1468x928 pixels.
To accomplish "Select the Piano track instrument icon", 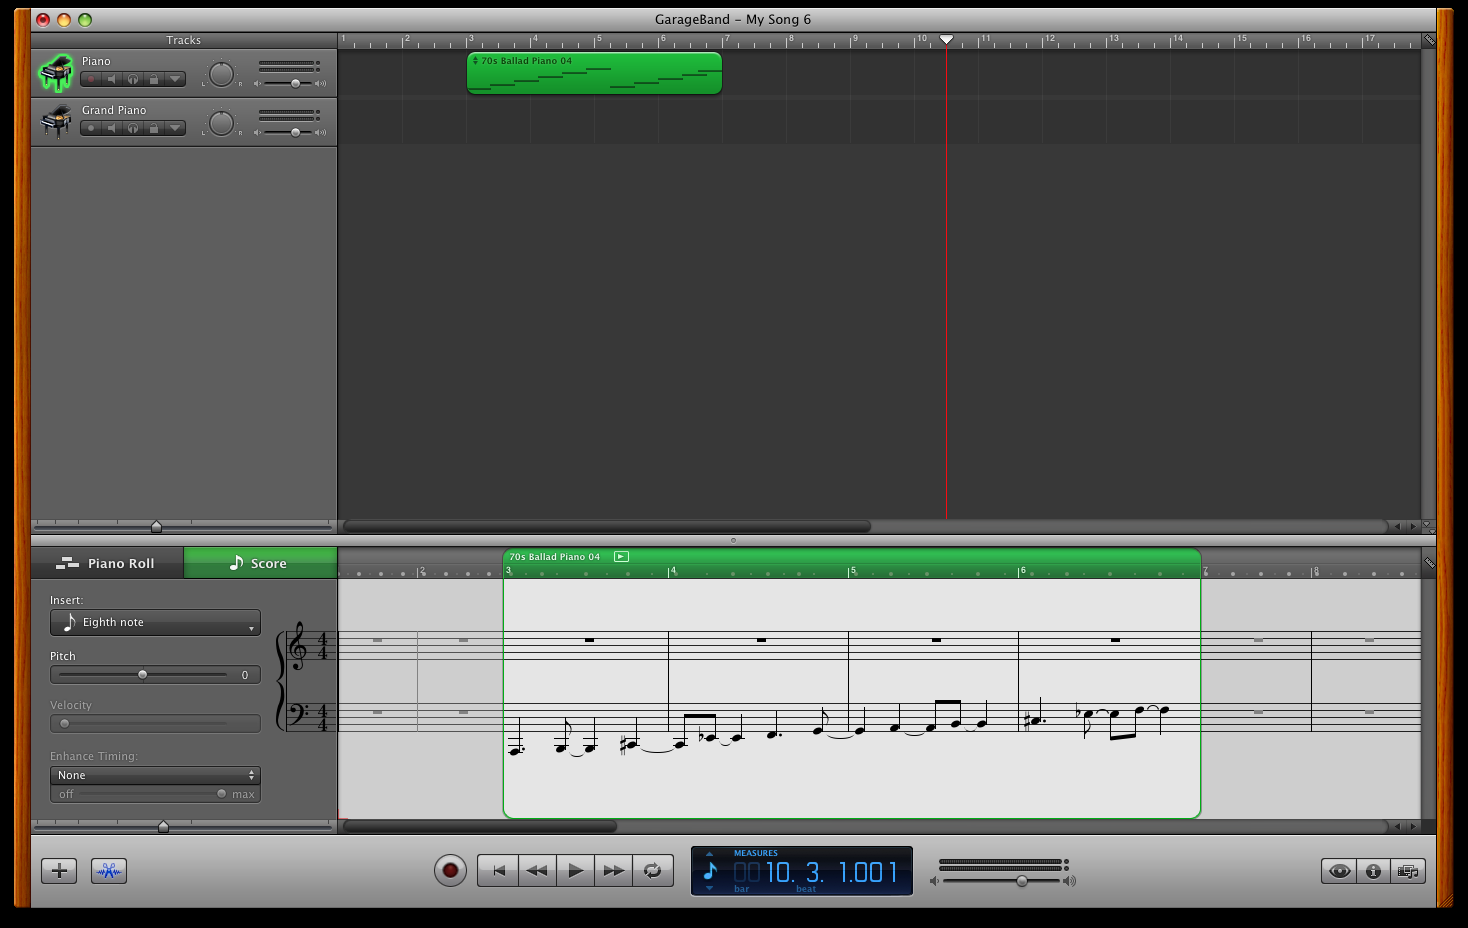I will click(56, 73).
